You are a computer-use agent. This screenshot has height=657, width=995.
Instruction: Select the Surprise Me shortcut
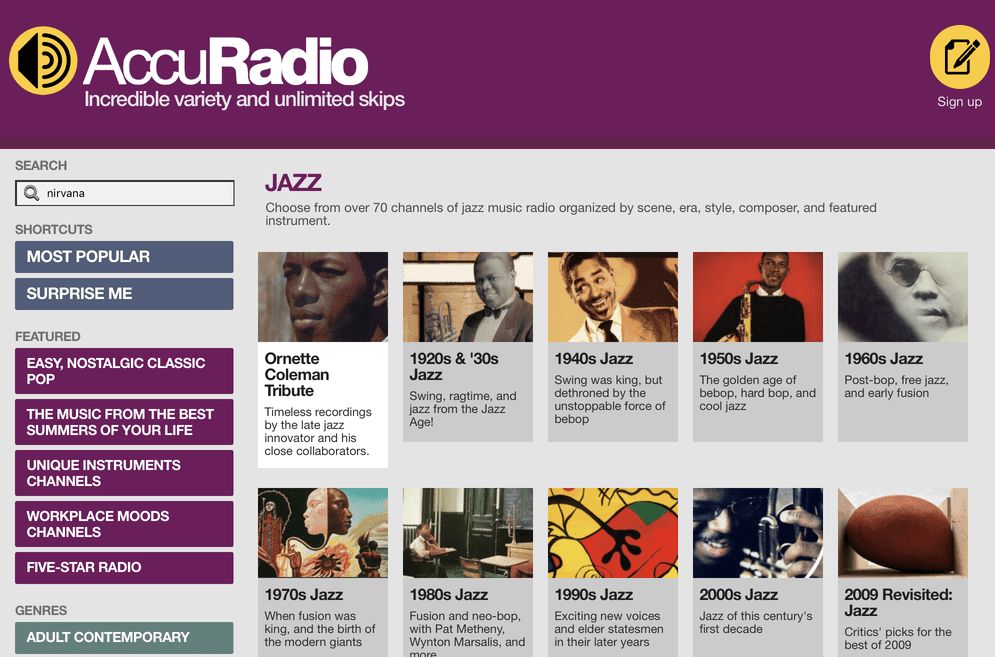click(x=124, y=294)
